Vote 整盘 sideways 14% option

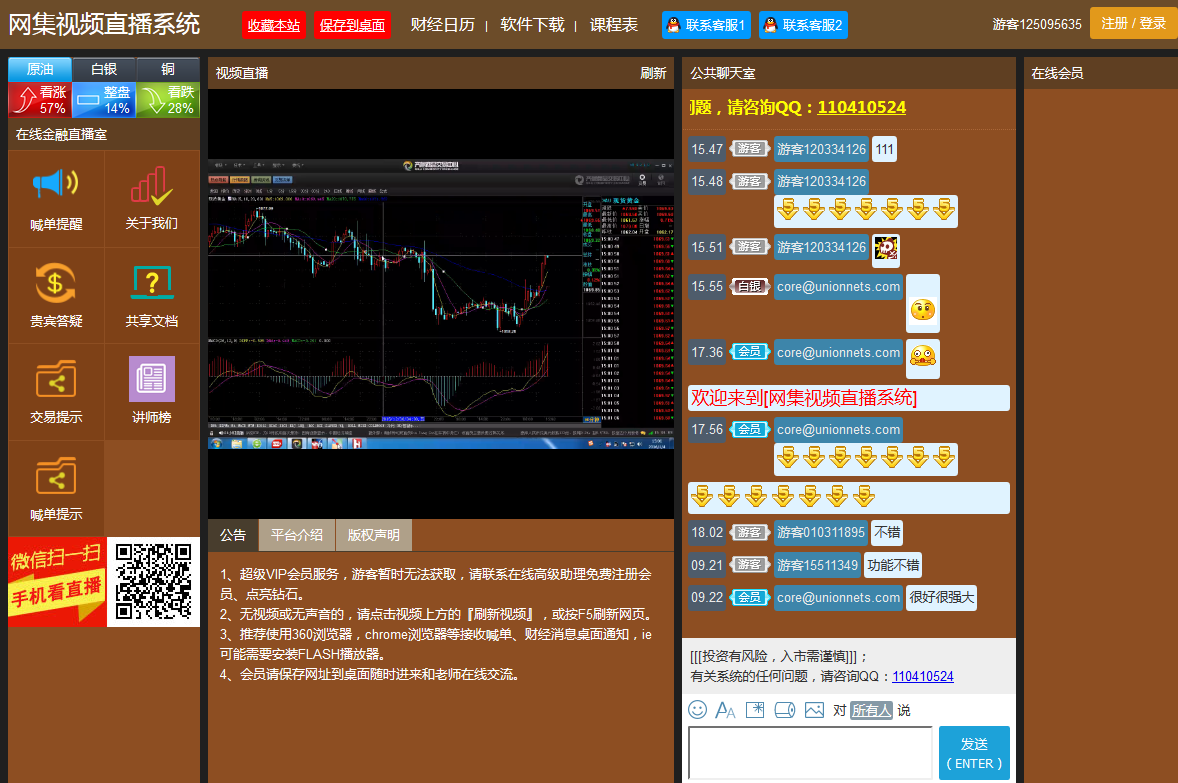click(104, 100)
